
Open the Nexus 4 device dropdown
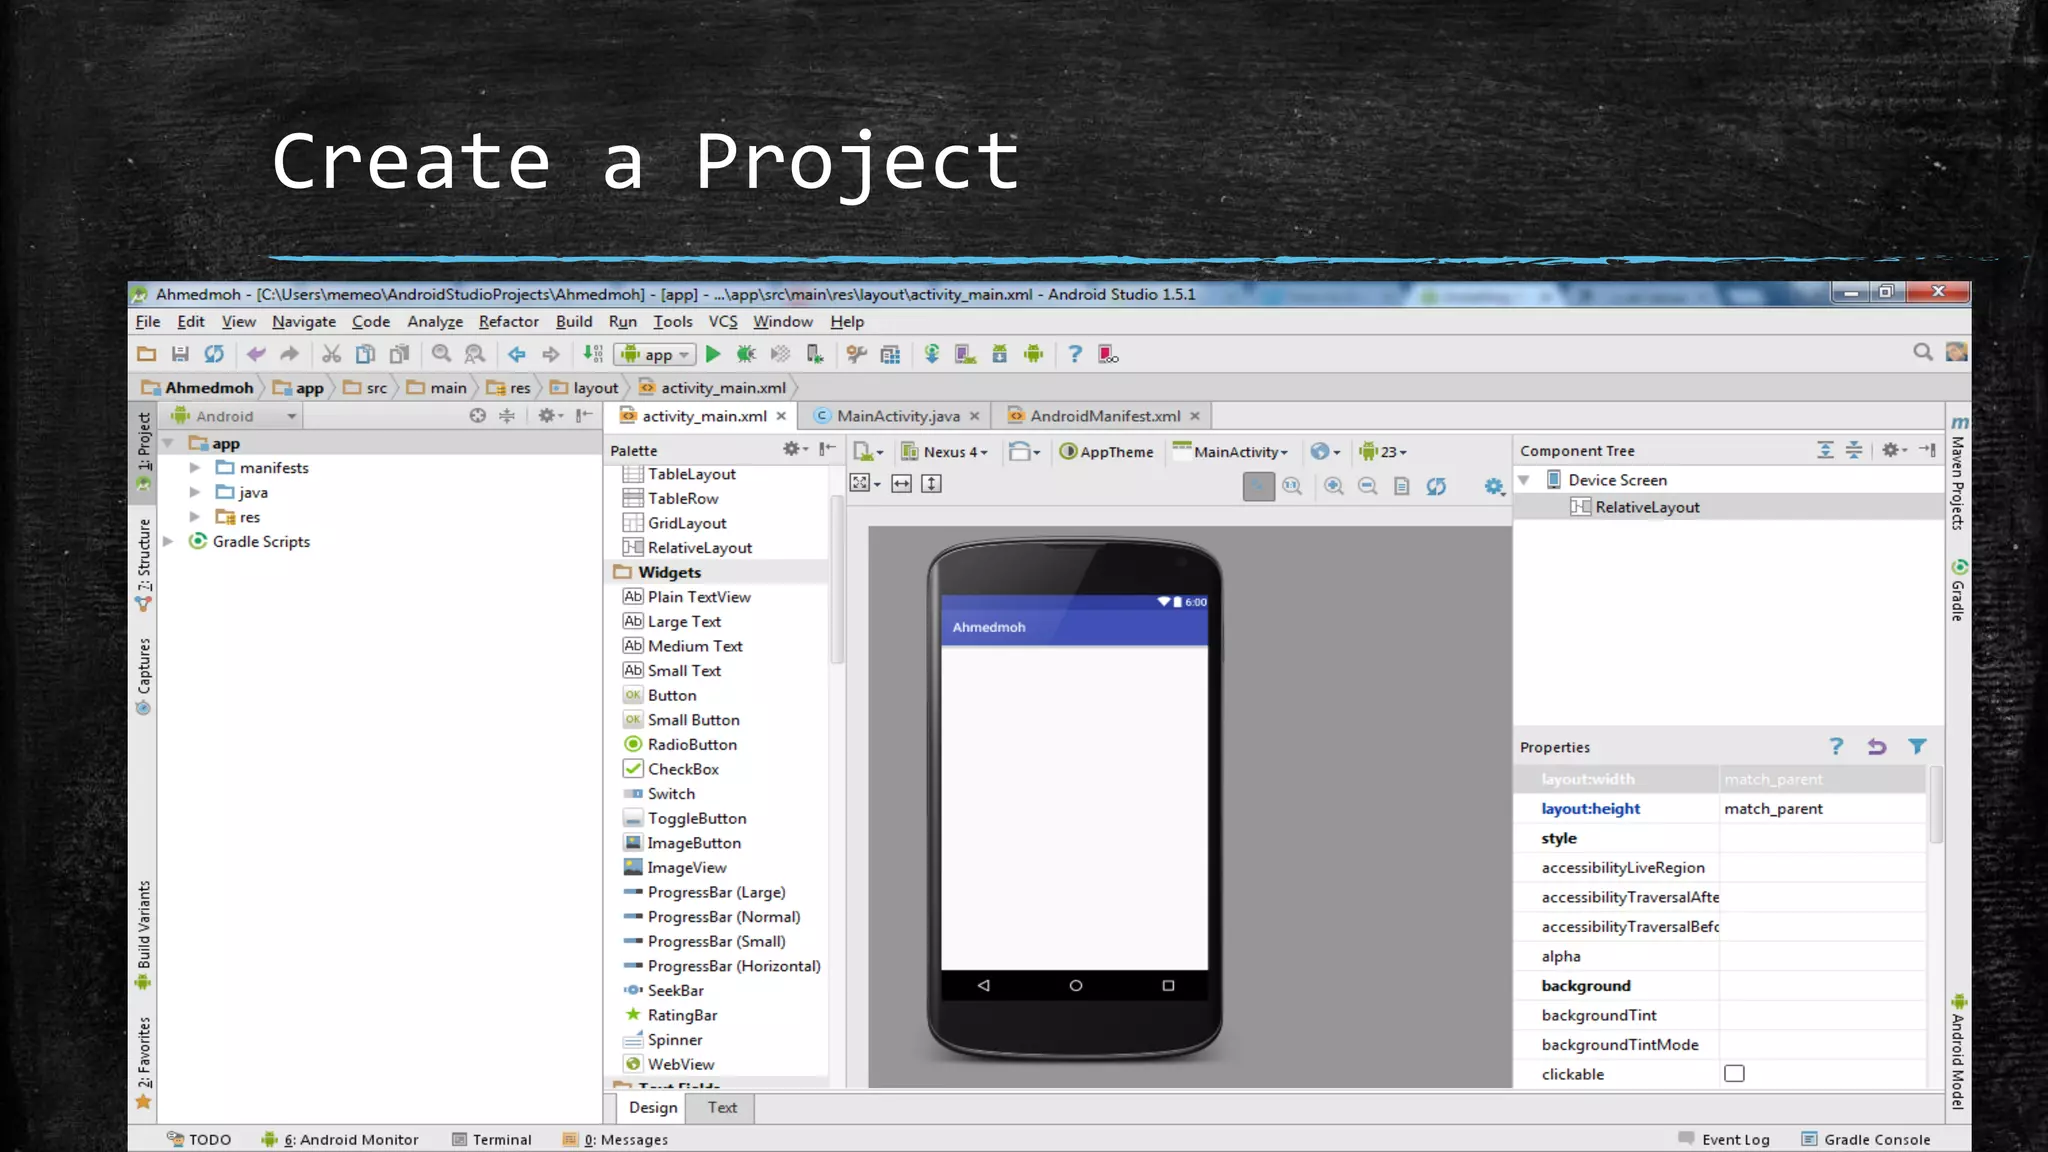(x=945, y=452)
